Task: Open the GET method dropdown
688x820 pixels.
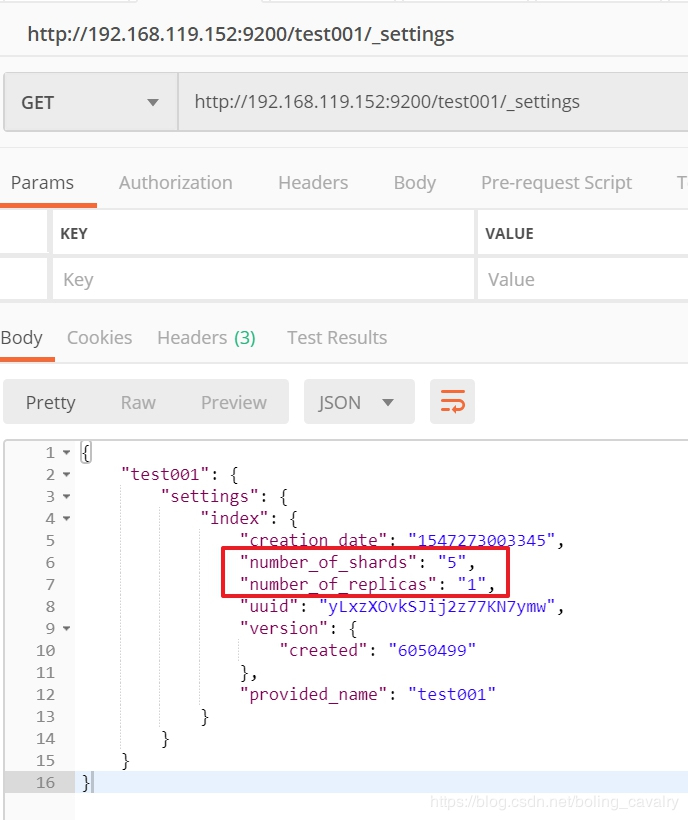Action: coord(91,102)
